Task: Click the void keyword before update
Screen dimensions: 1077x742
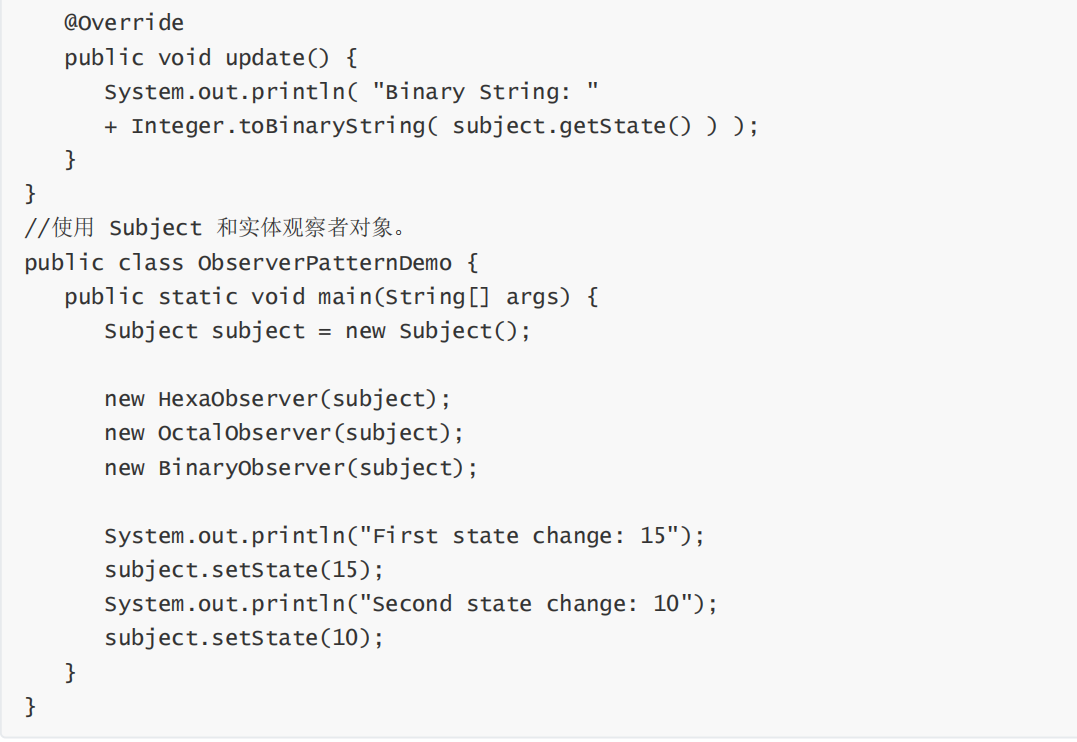Action: pos(184,57)
